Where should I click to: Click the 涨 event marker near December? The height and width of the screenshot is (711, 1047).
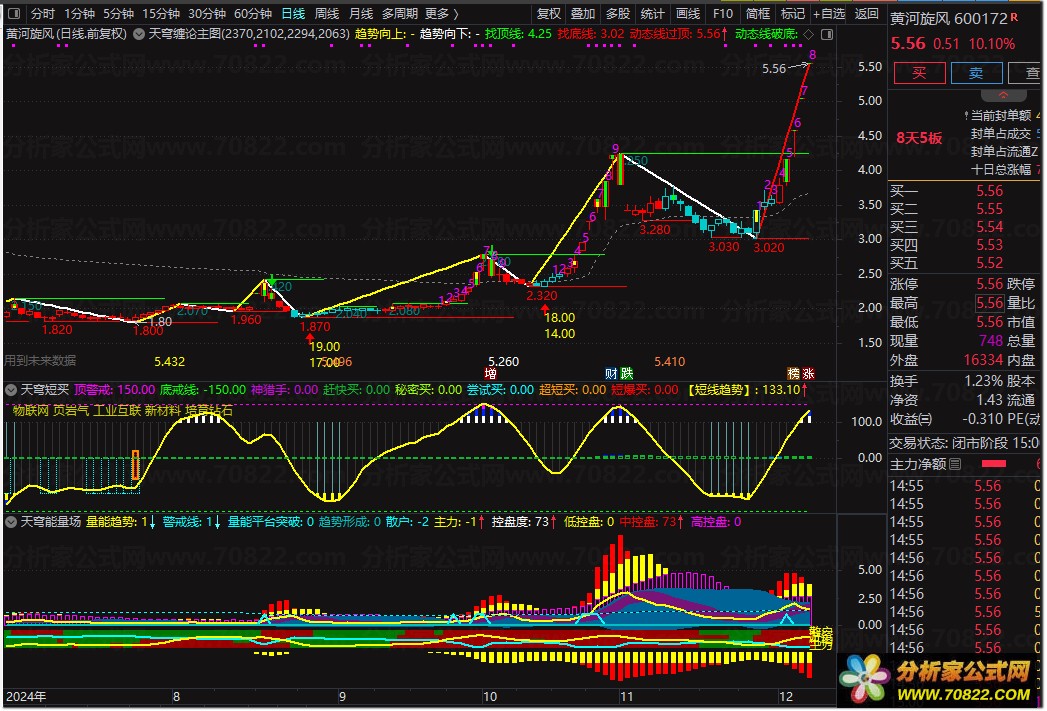click(x=809, y=374)
